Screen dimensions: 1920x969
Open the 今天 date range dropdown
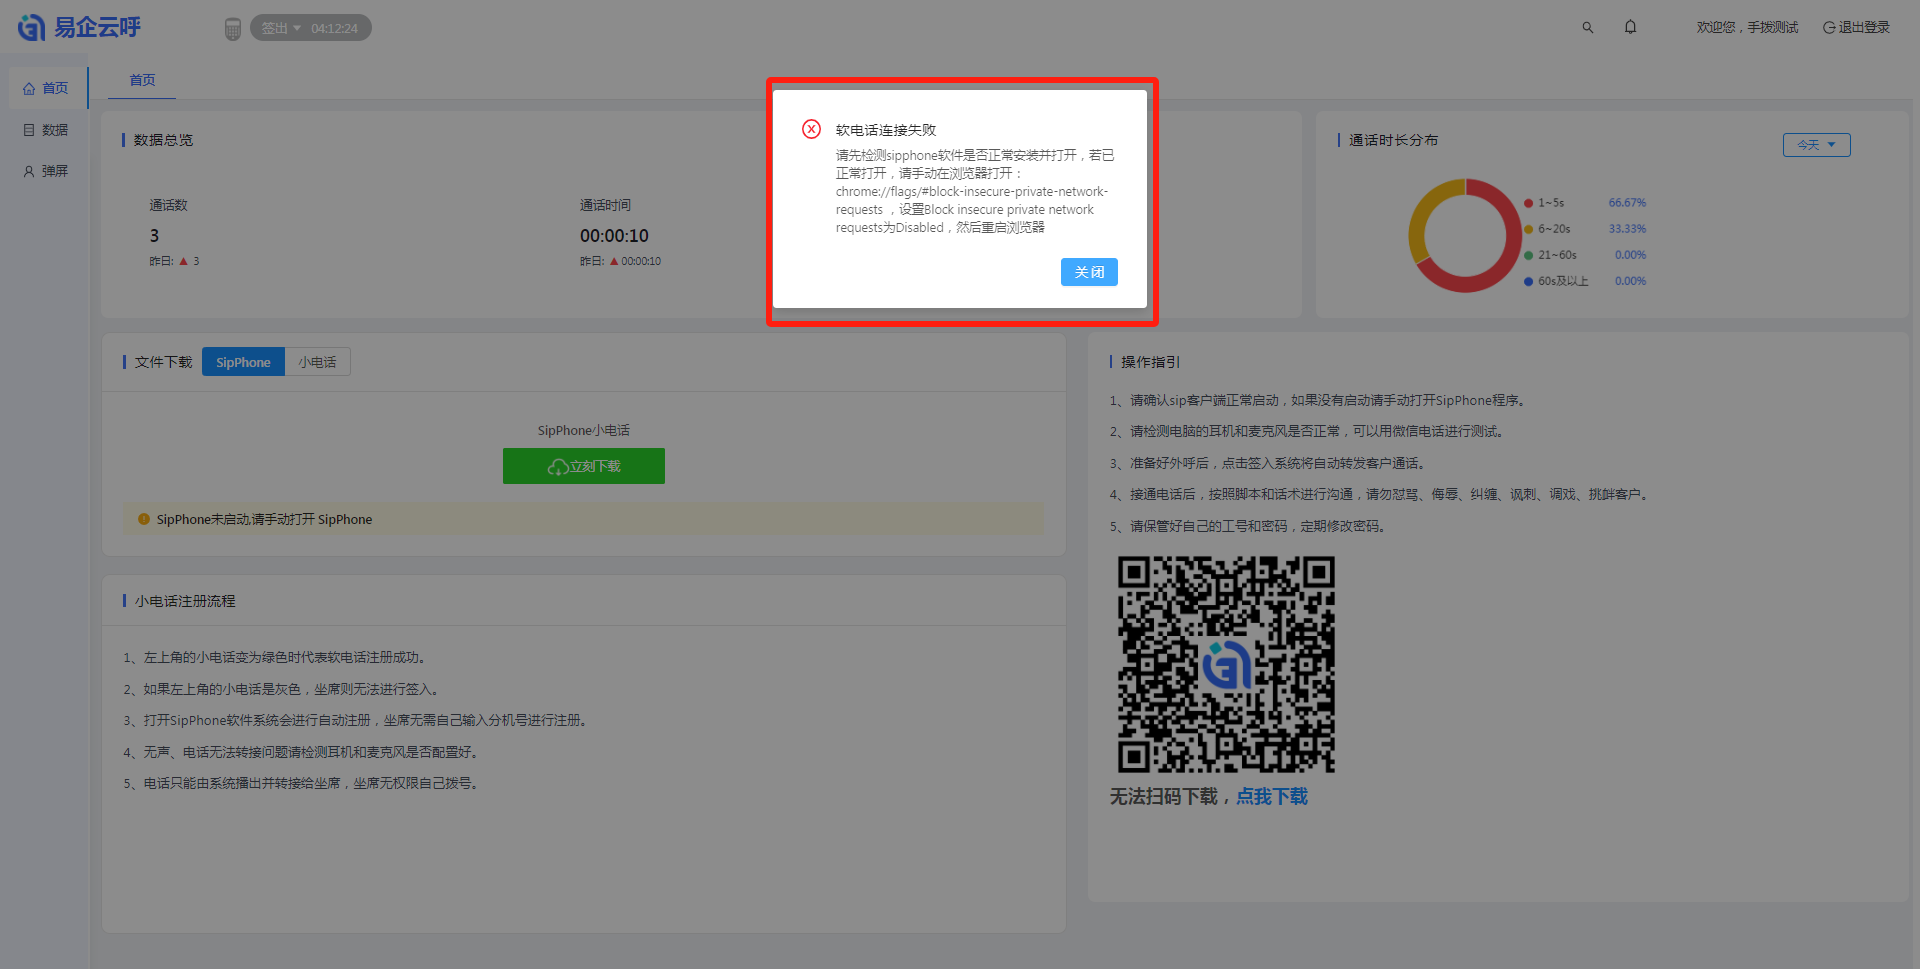[x=1816, y=145]
